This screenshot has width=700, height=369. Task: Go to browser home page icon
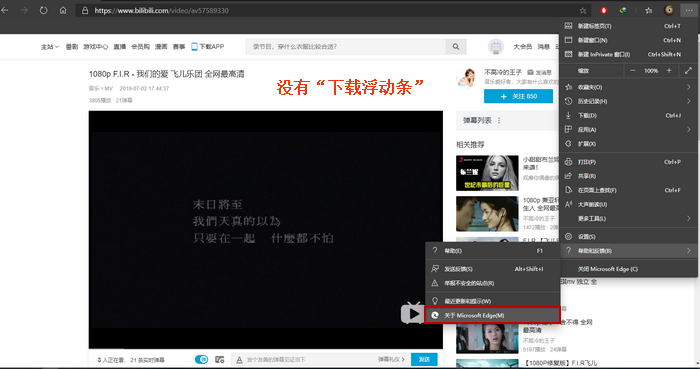coord(63,10)
